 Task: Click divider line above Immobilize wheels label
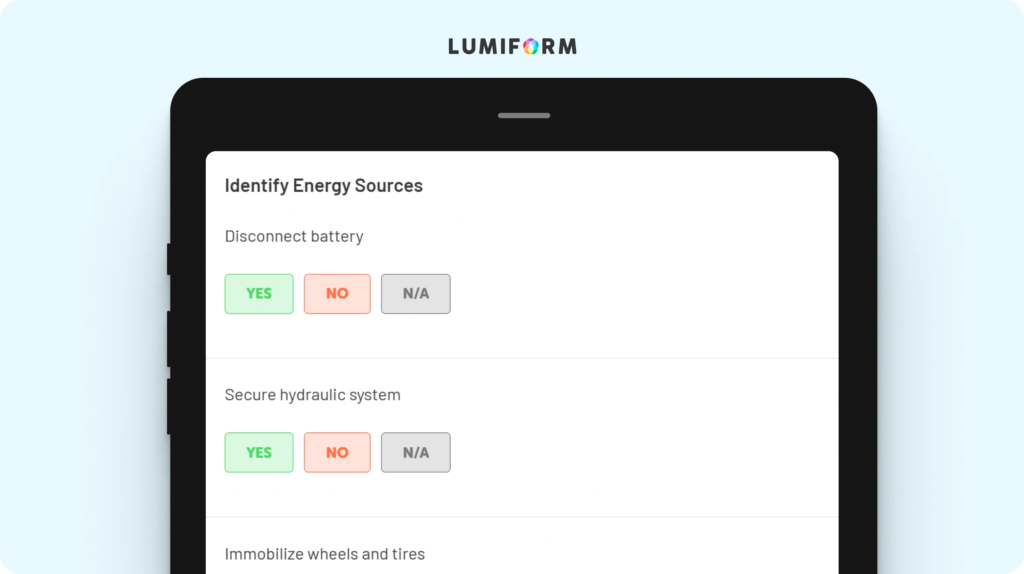click(x=522, y=517)
